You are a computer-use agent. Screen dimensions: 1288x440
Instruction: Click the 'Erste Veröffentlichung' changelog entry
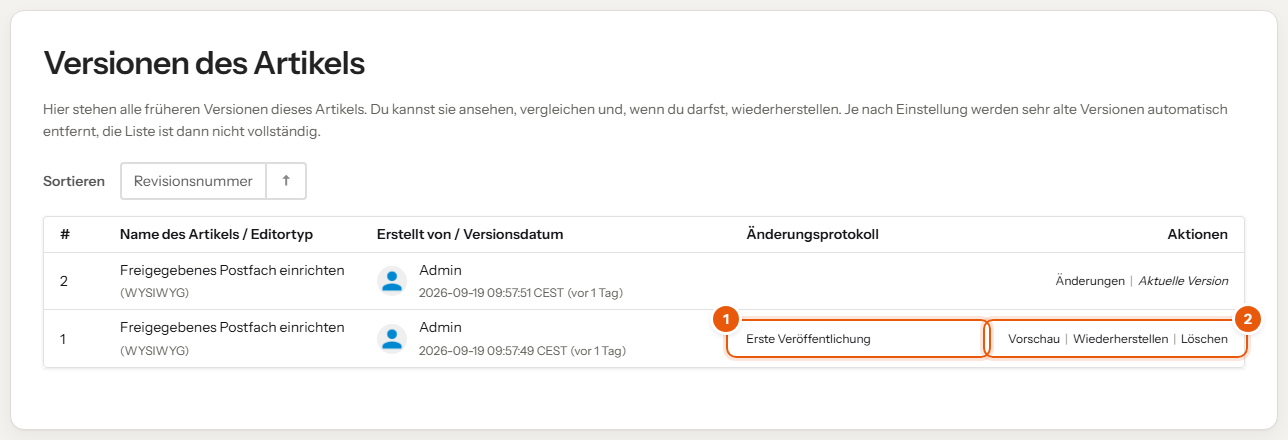pos(808,339)
